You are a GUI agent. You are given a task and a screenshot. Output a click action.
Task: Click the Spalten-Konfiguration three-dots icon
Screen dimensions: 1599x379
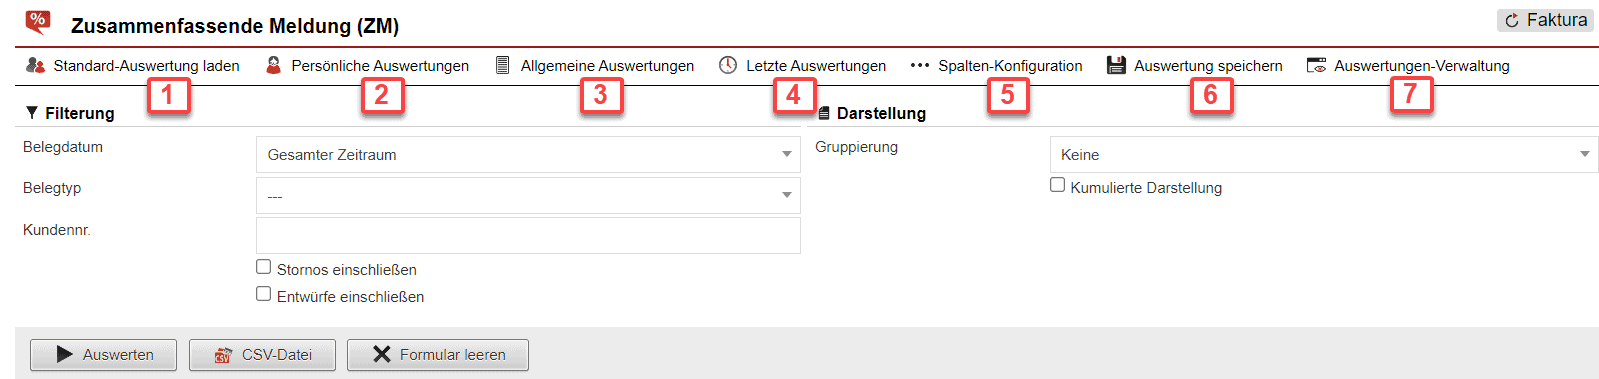coord(920,65)
